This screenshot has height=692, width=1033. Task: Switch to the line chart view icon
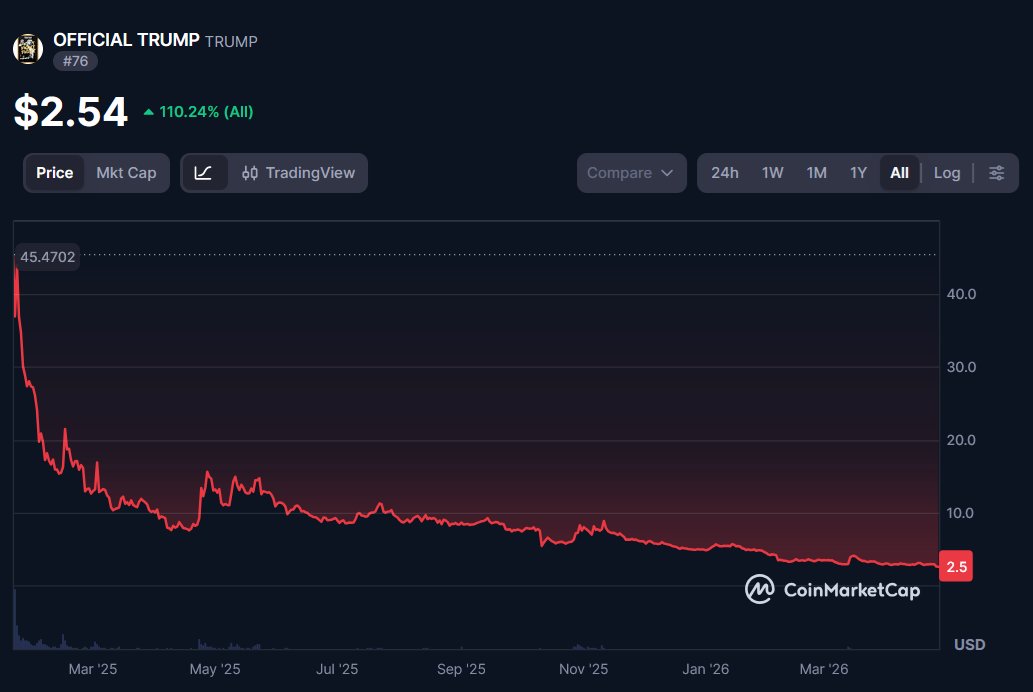pos(204,173)
